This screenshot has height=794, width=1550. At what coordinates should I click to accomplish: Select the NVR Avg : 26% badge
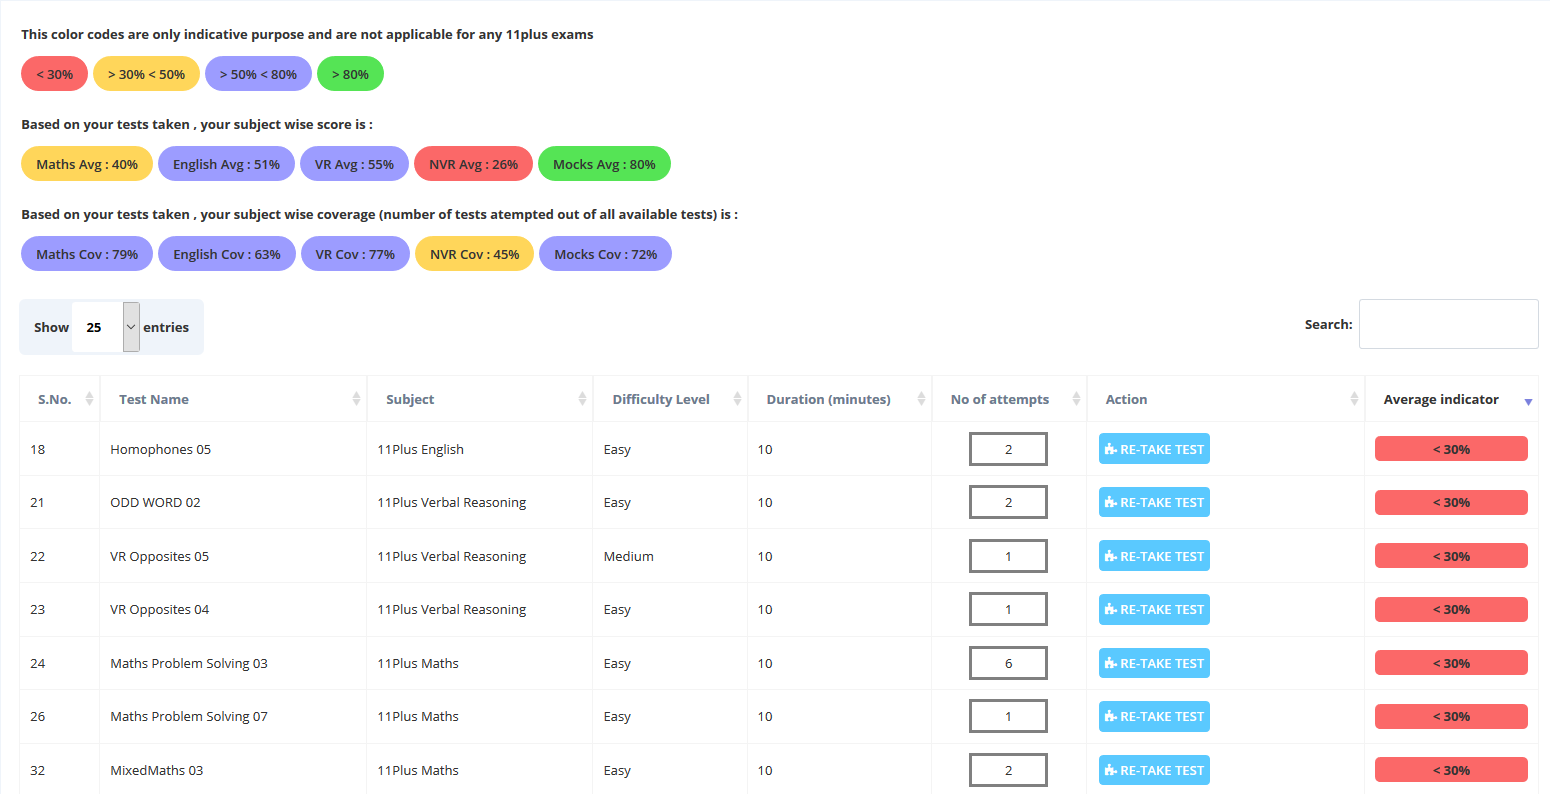coord(473,164)
